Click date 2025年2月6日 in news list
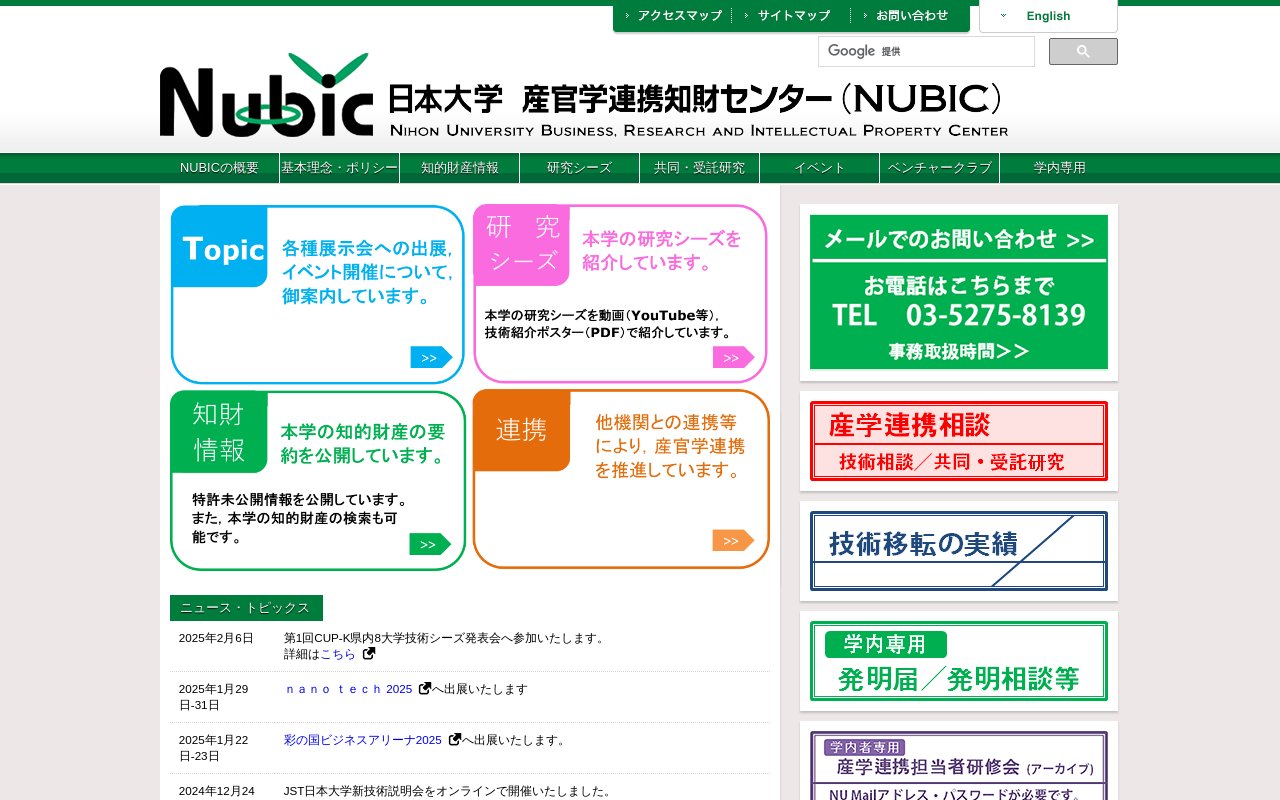Image resolution: width=1280 pixels, height=800 pixels. tap(216, 638)
